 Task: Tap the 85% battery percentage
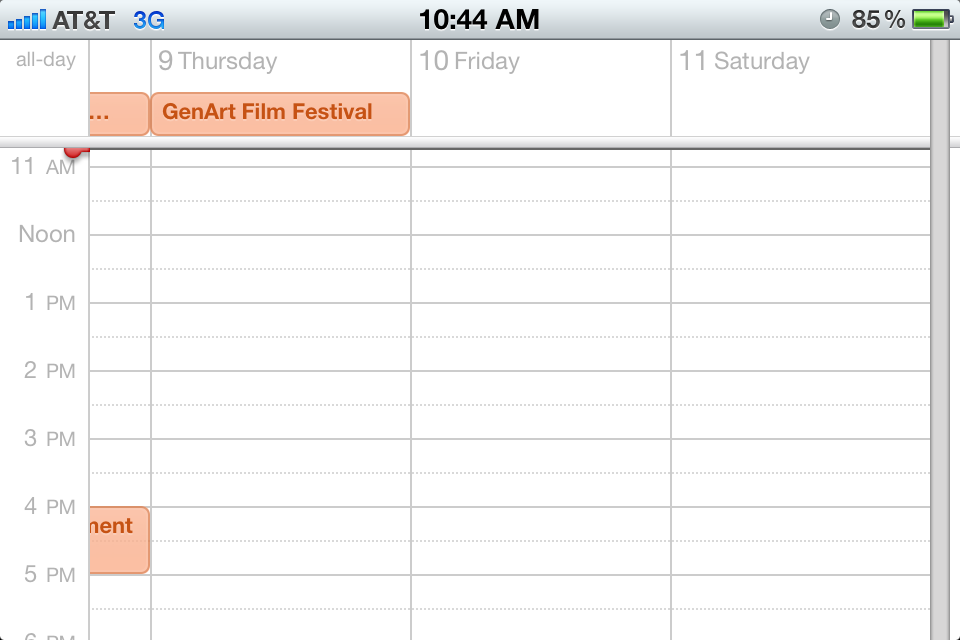click(x=878, y=19)
